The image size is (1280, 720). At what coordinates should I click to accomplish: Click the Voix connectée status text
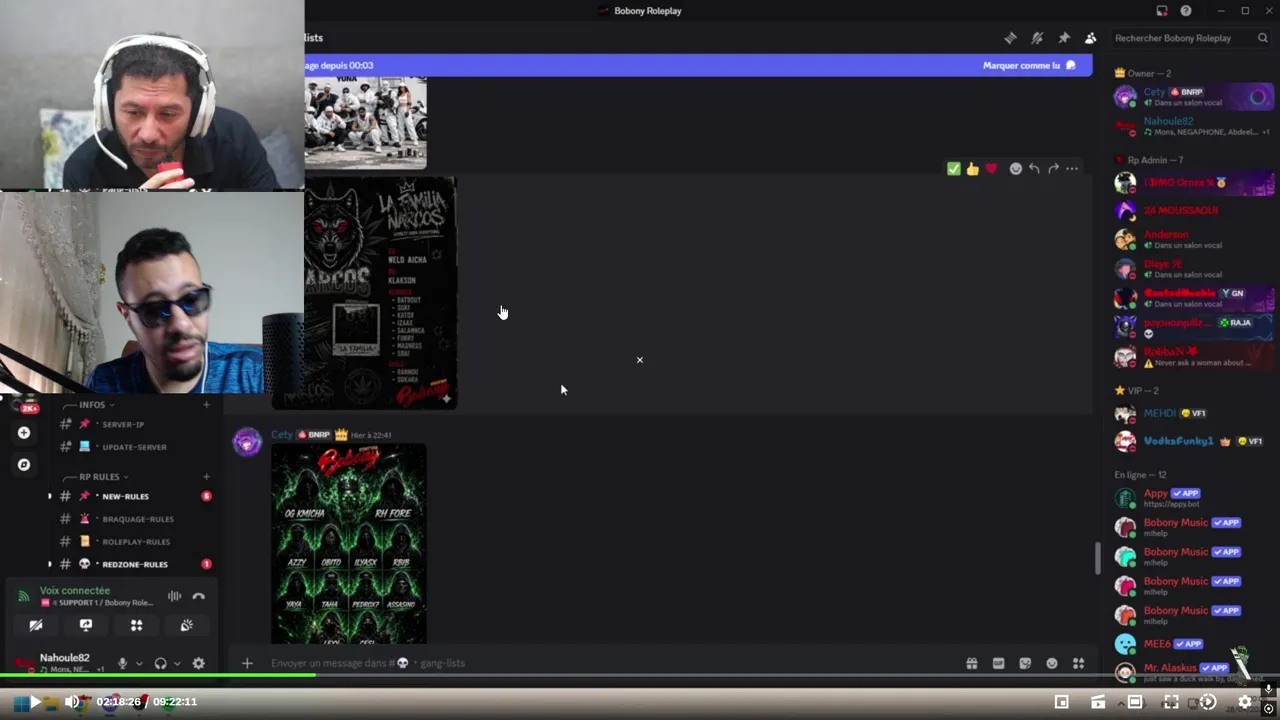tap(75, 591)
